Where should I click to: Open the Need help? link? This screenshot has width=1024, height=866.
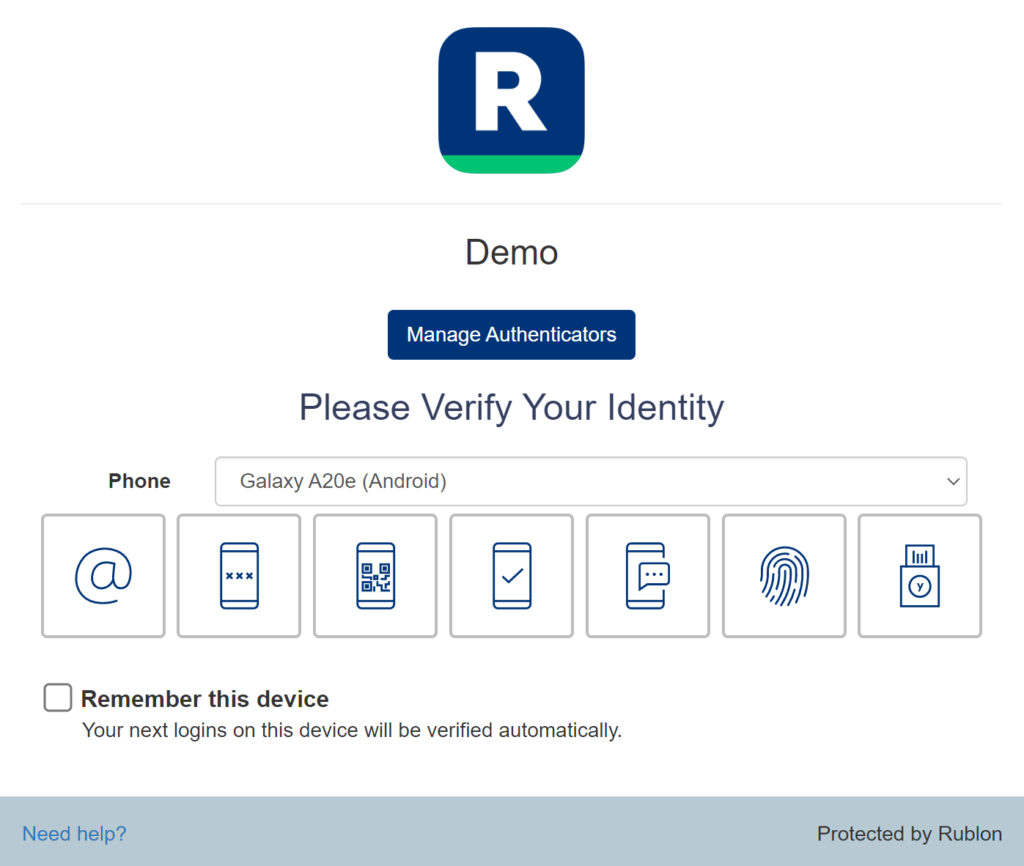(x=75, y=833)
